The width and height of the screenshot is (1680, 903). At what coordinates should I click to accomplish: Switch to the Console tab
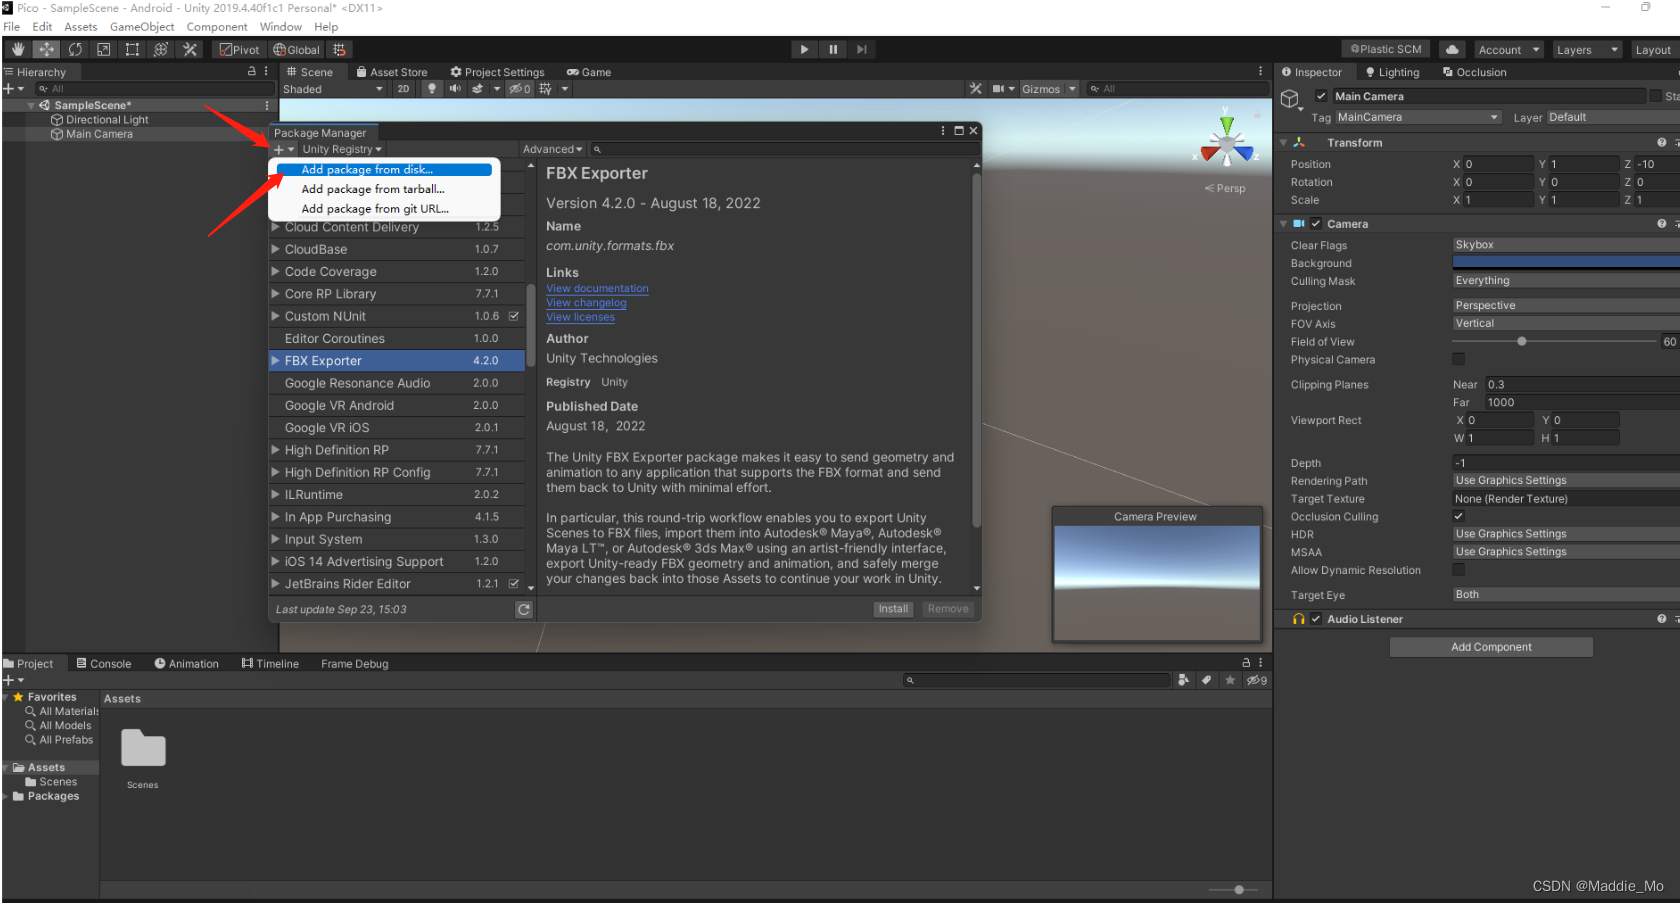point(104,664)
